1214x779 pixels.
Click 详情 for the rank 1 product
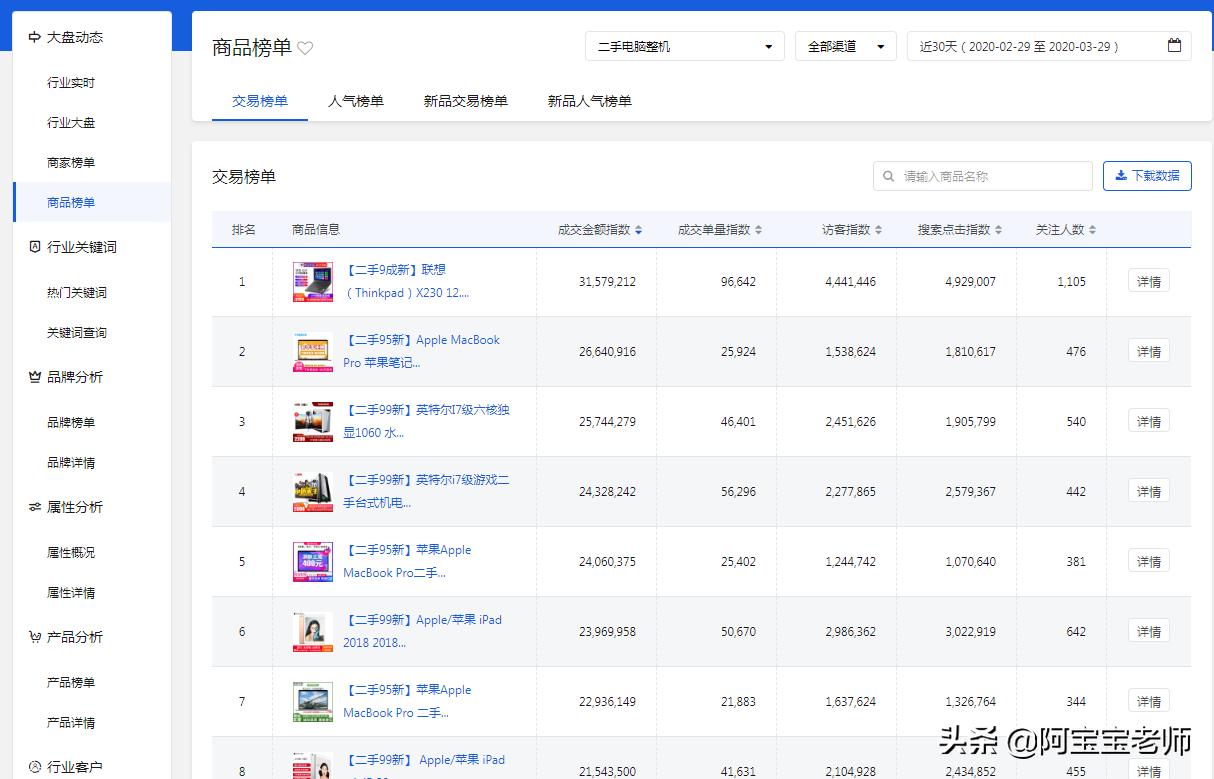click(x=1147, y=281)
